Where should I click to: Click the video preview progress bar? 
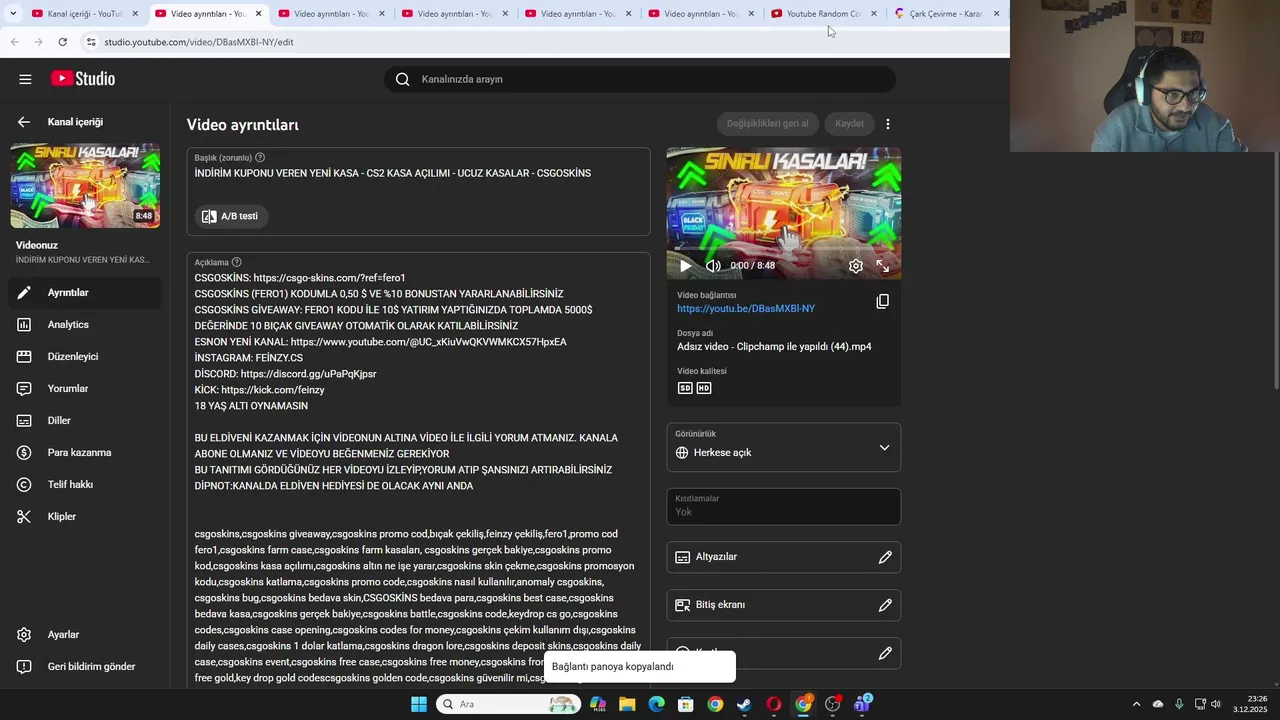tap(784, 249)
